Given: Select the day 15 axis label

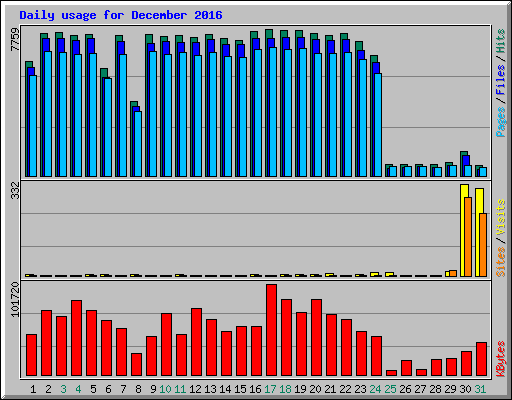Looking at the screenshot, I should [x=240, y=389].
